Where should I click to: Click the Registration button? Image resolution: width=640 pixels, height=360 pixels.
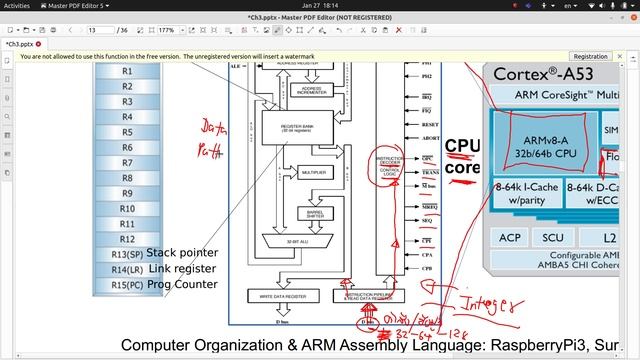[x=590, y=56]
